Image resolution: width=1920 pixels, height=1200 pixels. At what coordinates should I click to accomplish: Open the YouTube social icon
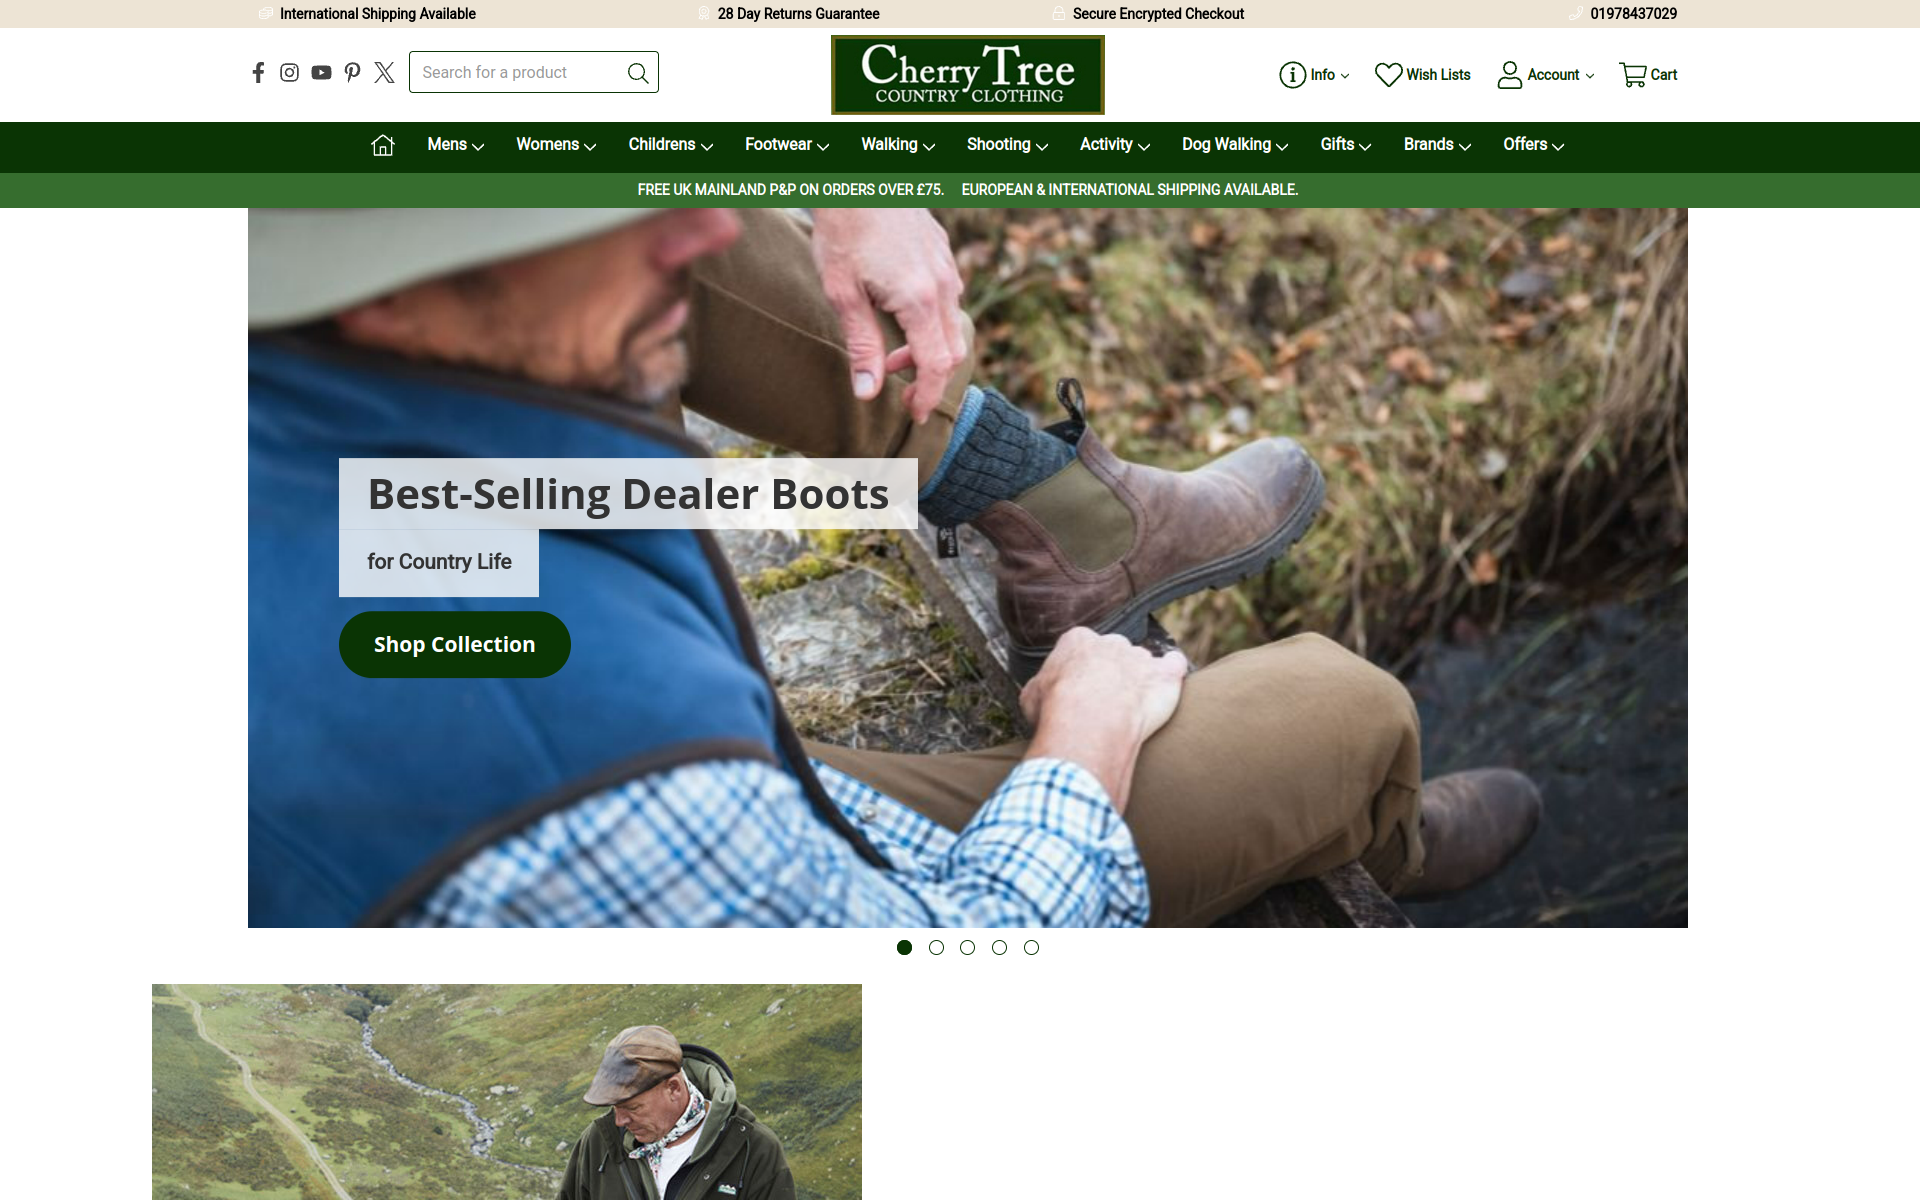pyautogui.click(x=321, y=73)
